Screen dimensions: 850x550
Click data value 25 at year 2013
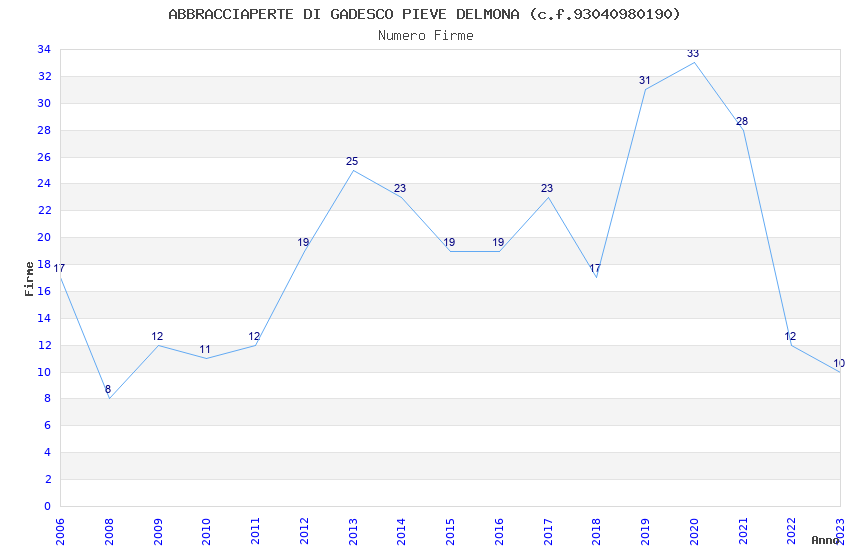[x=352, y=161]
